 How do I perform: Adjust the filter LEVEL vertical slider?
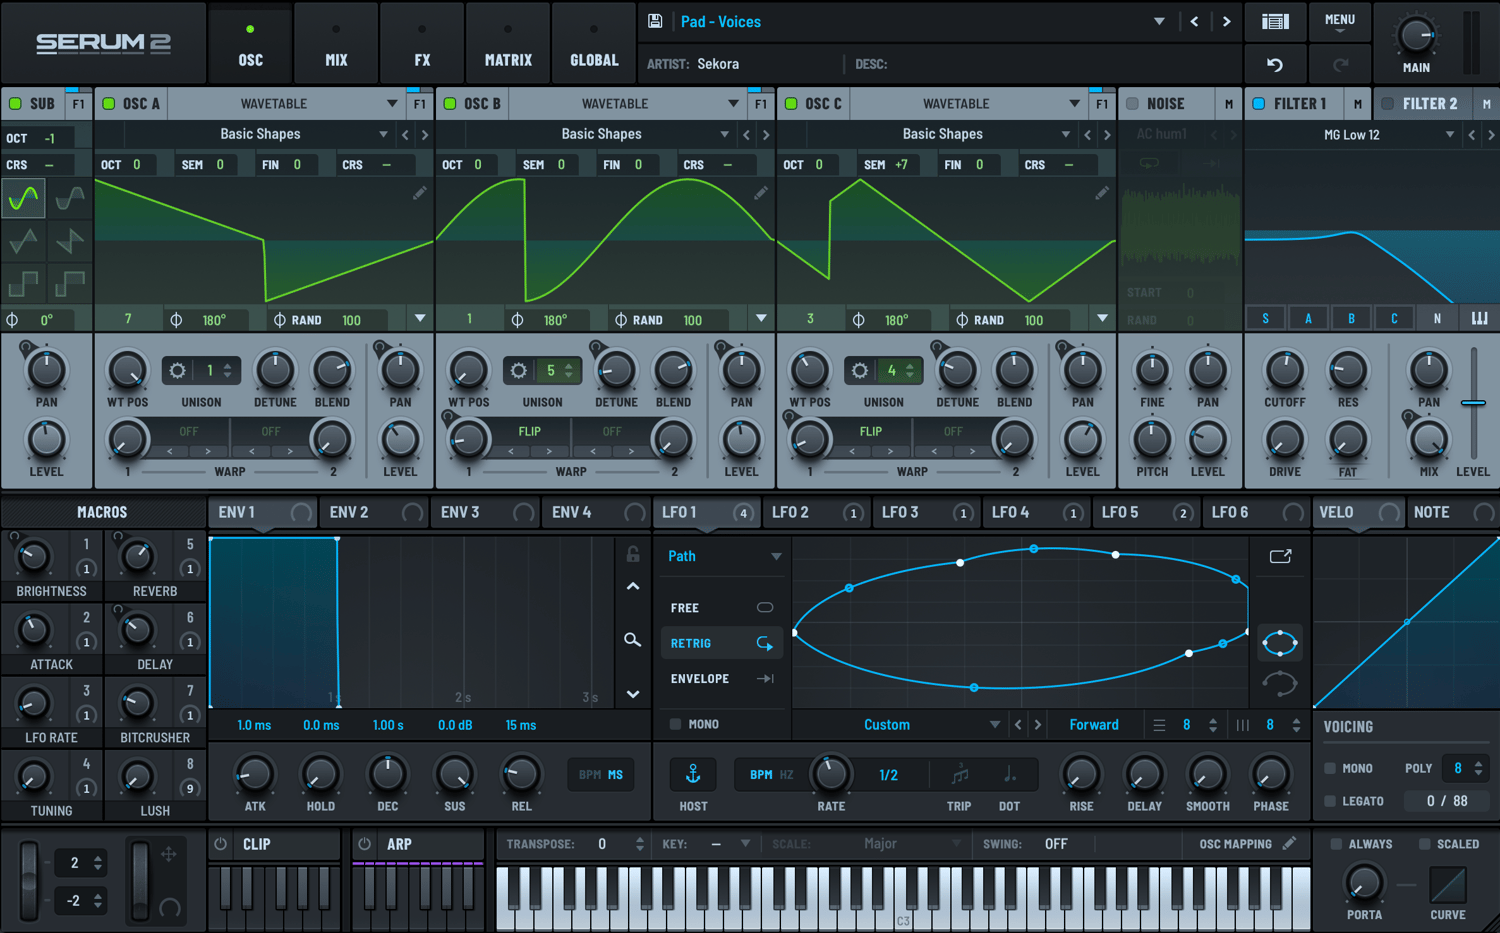(1473, 402)
